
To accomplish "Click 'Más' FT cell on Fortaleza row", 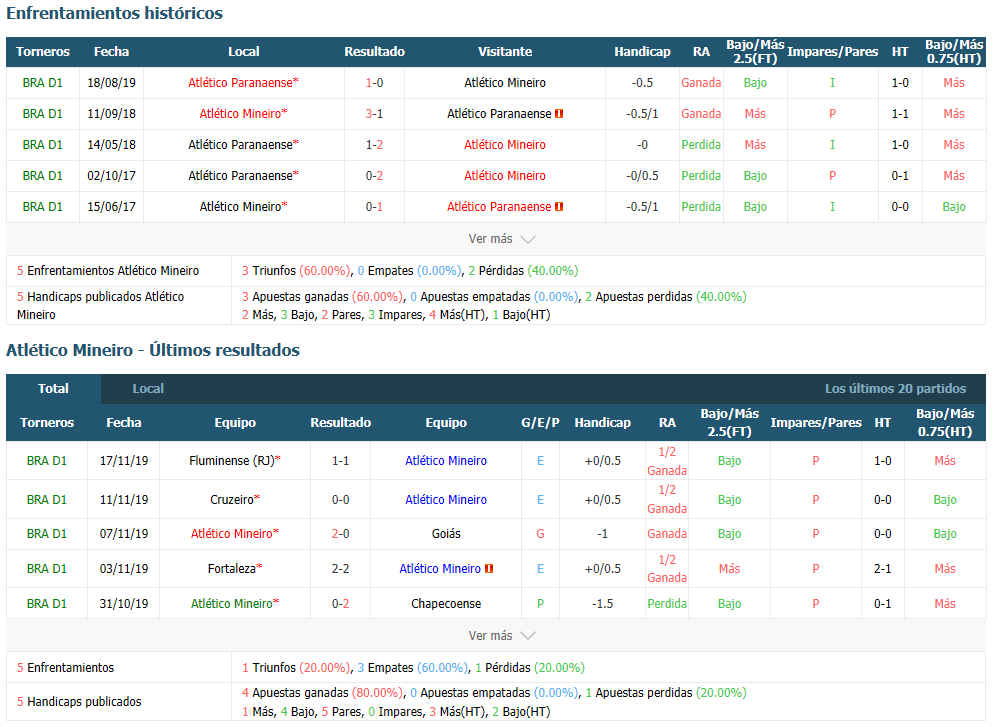I will tap(729, 569).
